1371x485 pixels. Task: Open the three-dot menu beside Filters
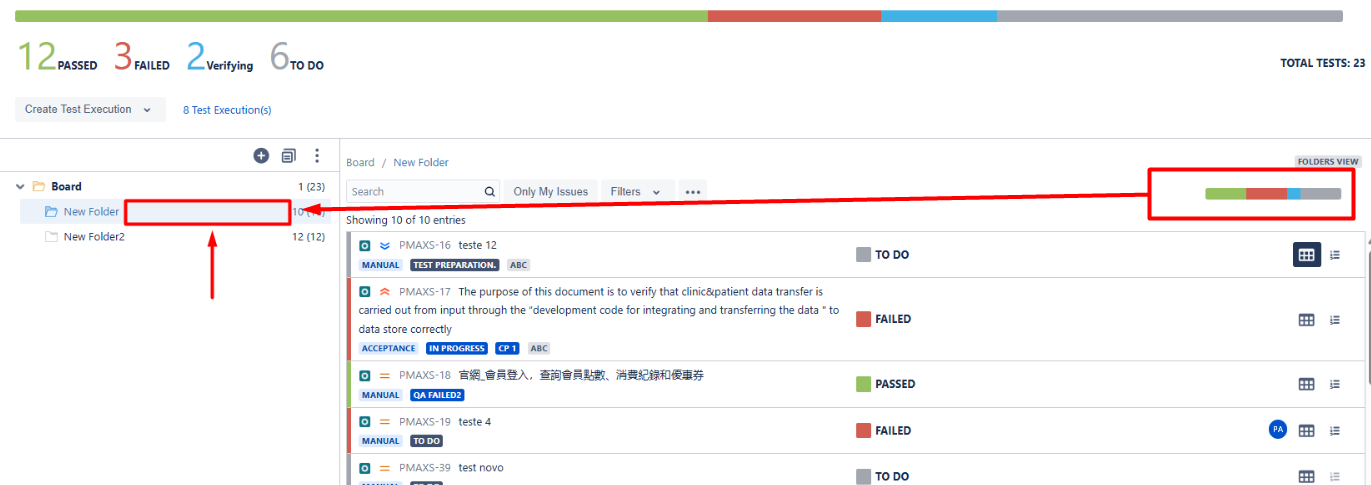[x=692, y=192]
